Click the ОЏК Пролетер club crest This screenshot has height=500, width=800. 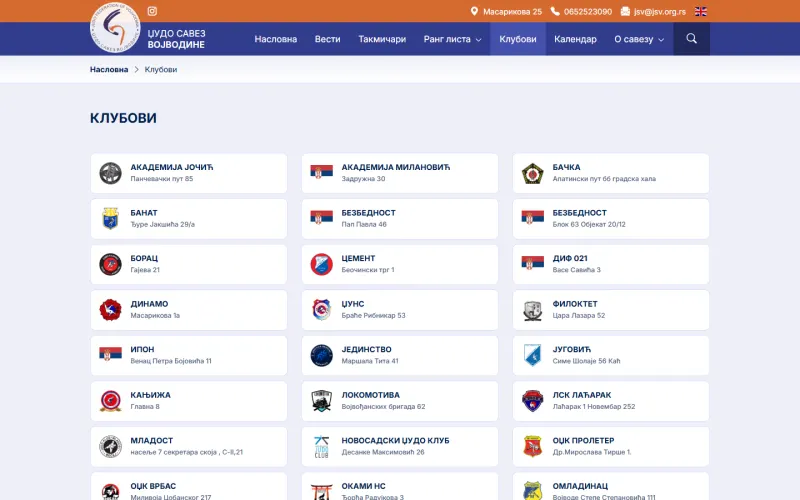click(x=532, y=446)
